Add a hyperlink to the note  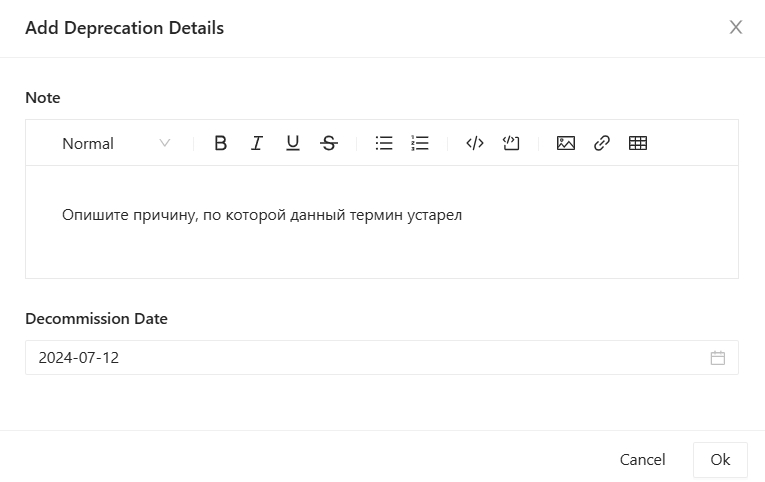click(x=602, y=143)
